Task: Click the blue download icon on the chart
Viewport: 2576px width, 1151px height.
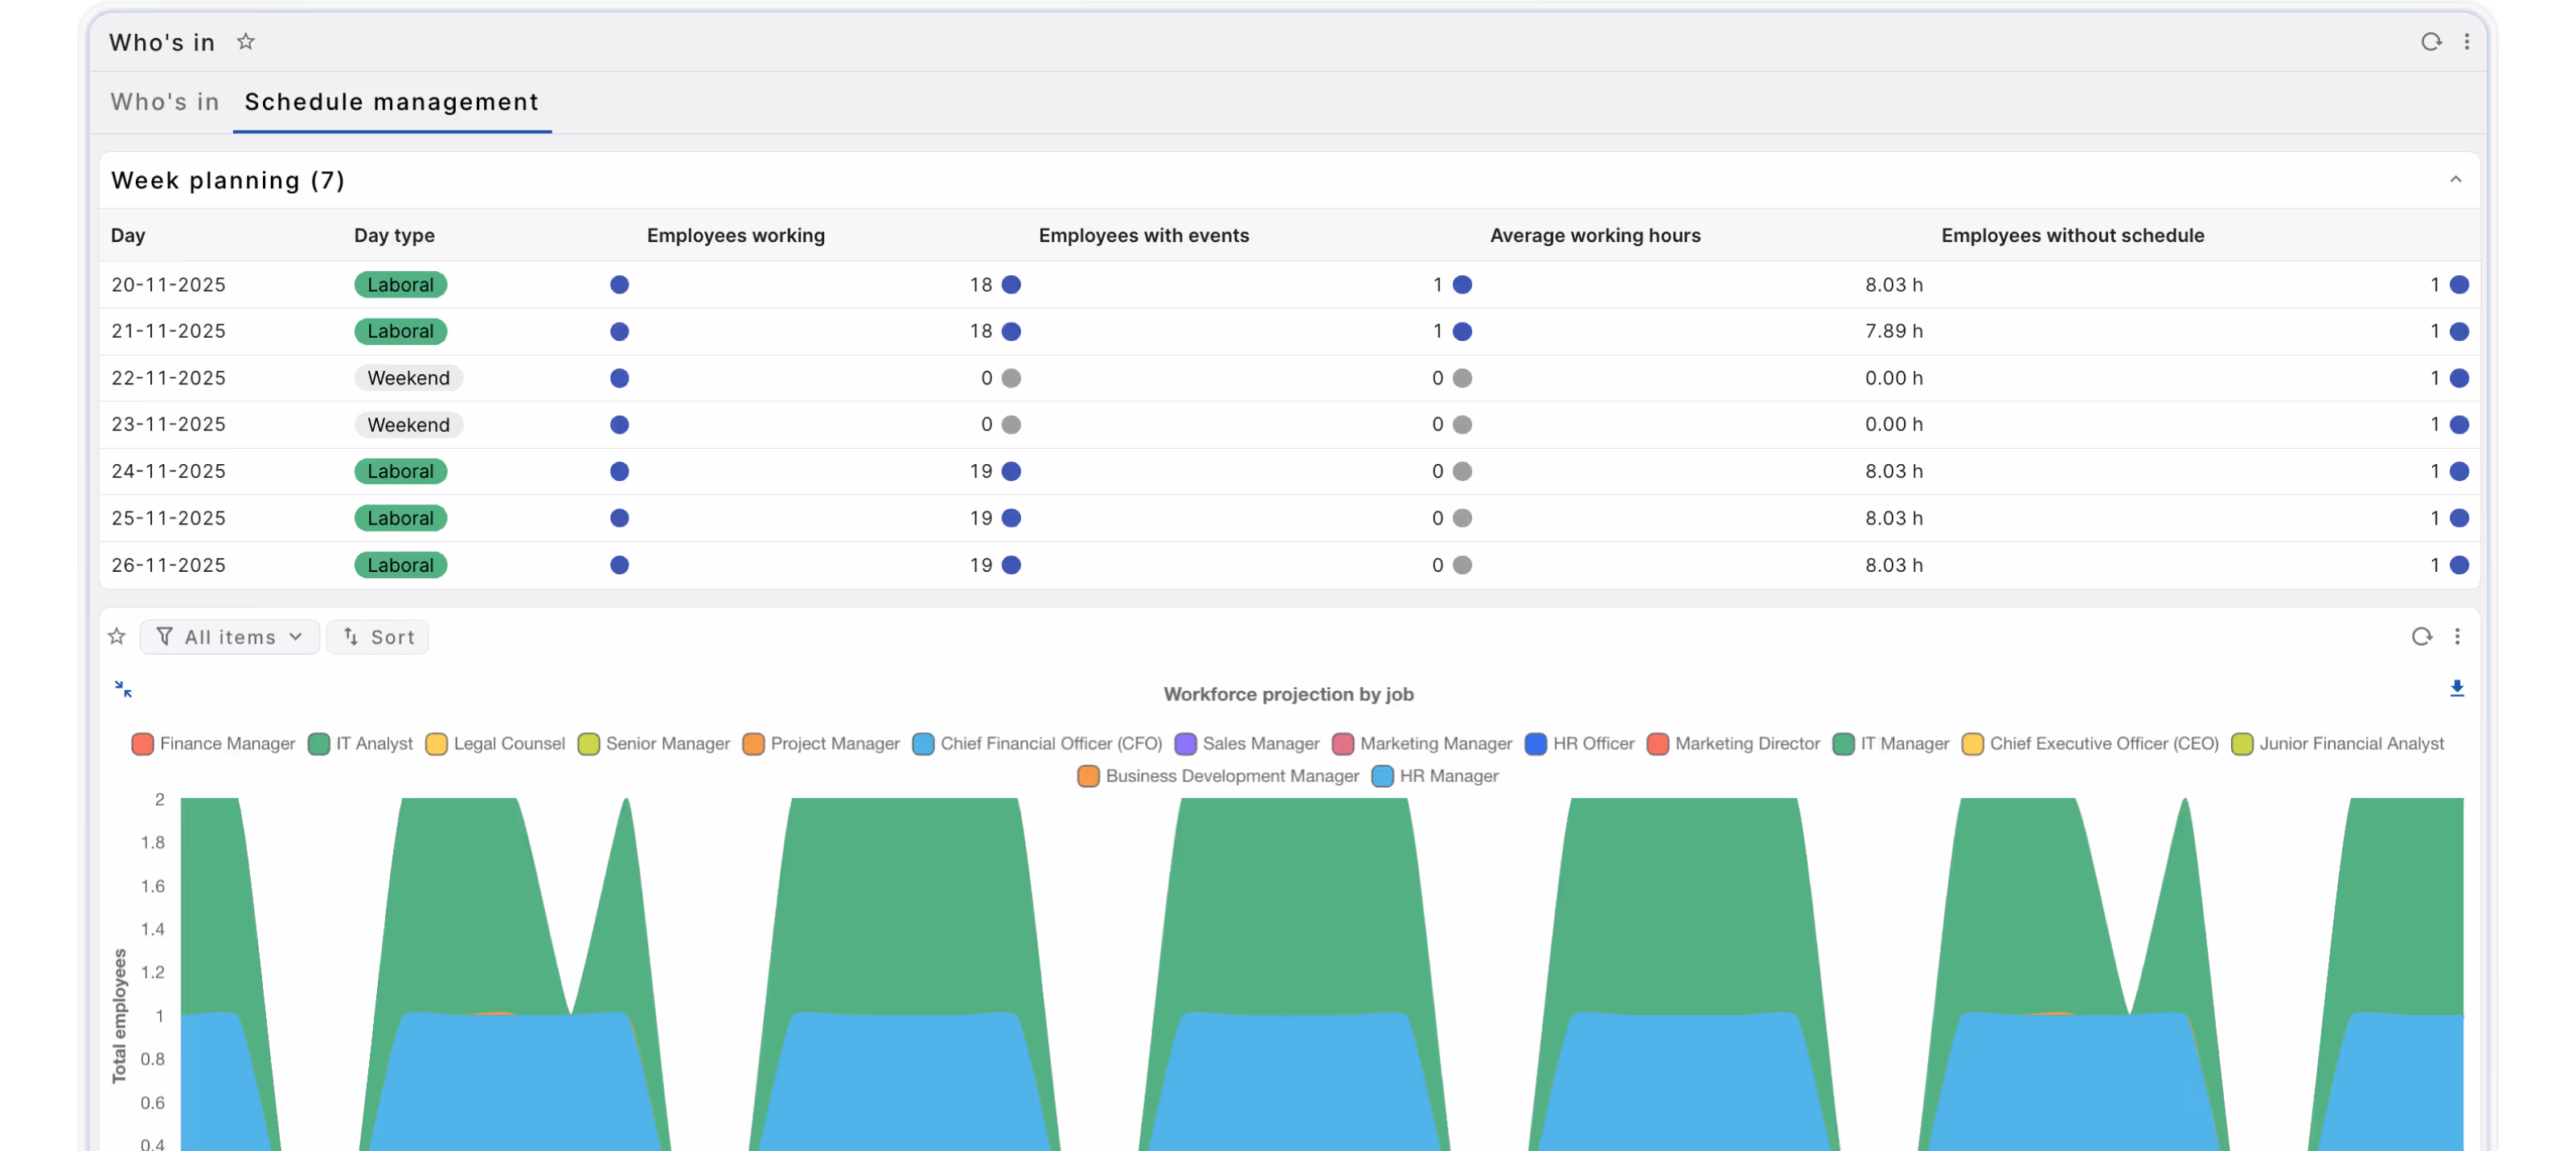Action: coord(2457,689)
